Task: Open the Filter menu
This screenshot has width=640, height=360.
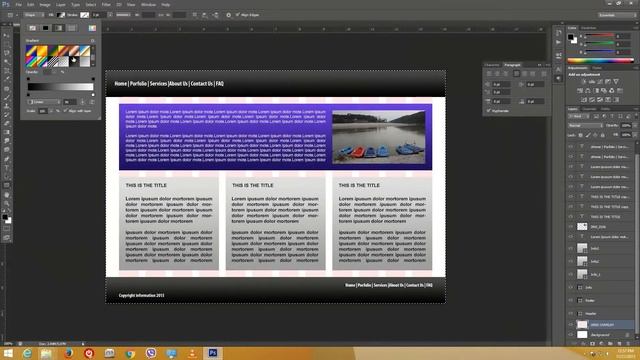Action: tap(106, 4)
